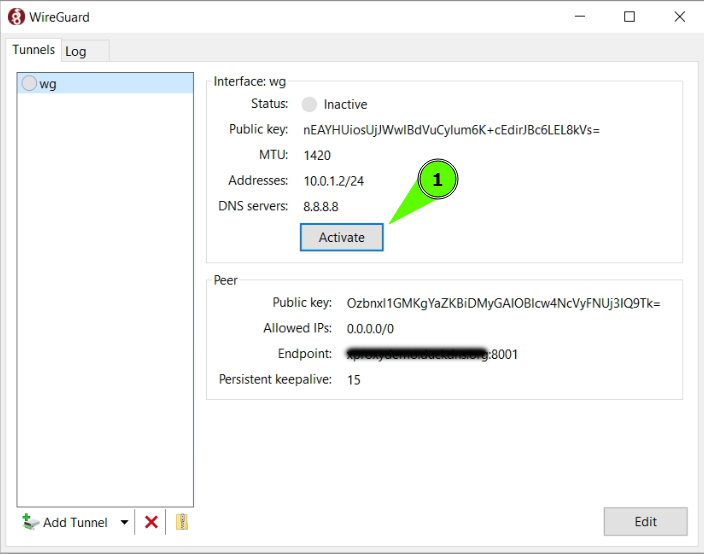Click the MTU value 1420

(317, 155)
